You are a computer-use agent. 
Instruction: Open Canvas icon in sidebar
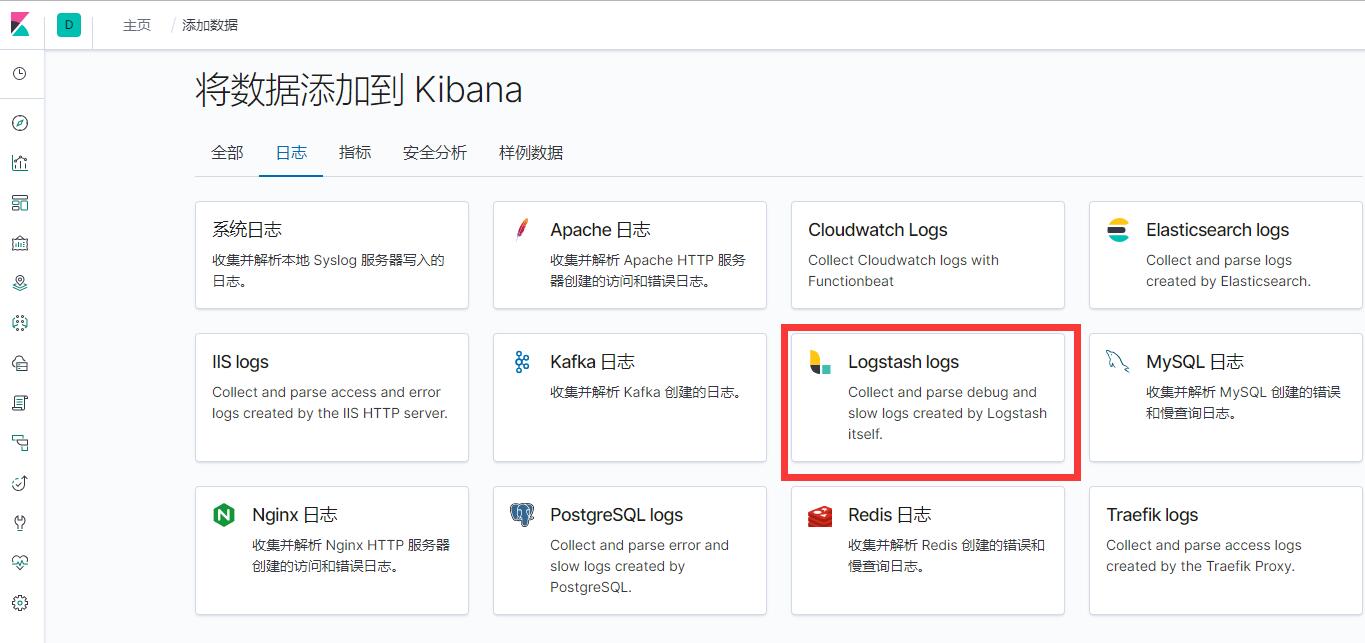pos(20,243)
